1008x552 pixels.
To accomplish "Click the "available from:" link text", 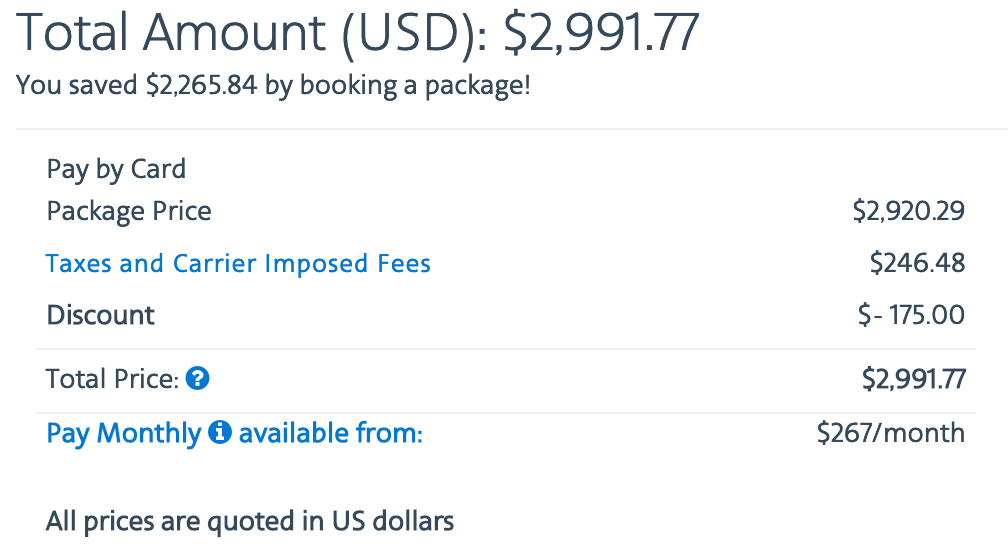I will (x=331, y=433).
